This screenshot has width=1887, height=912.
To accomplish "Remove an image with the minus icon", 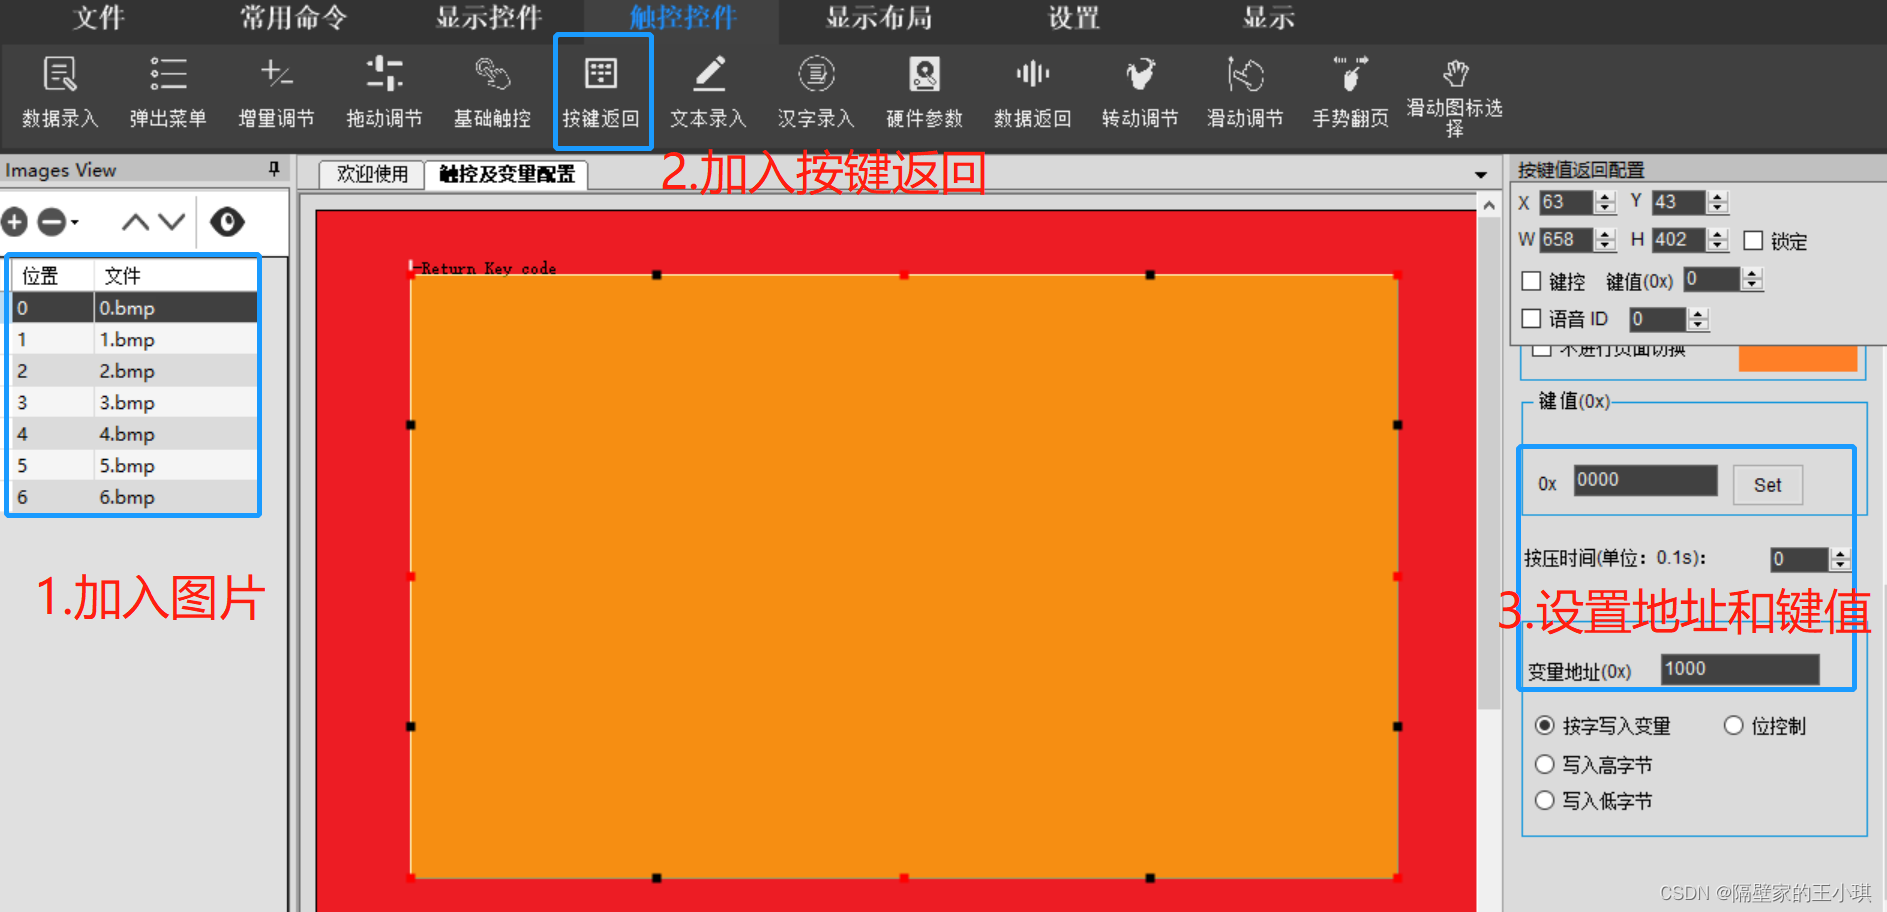I will 51,221.
